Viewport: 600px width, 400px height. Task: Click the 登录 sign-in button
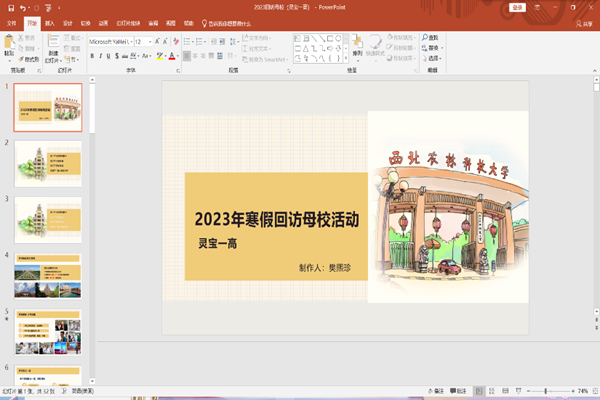tap(517, 7)
